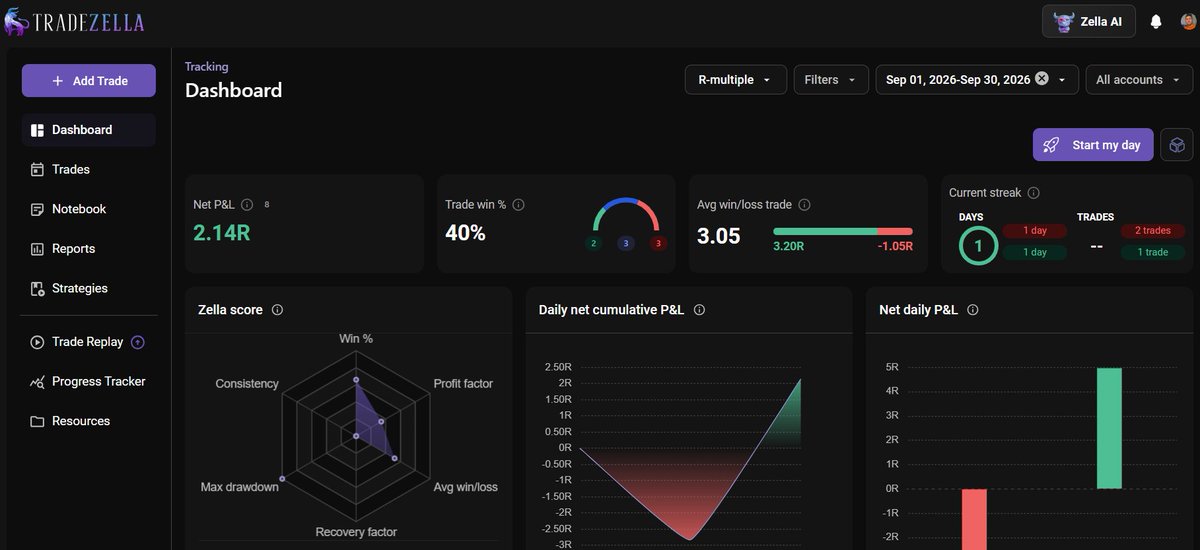Image resolution: width=1200 pixels, height=550 pixels.
Task: Click the days streak circle
Action: coord(978,246)
